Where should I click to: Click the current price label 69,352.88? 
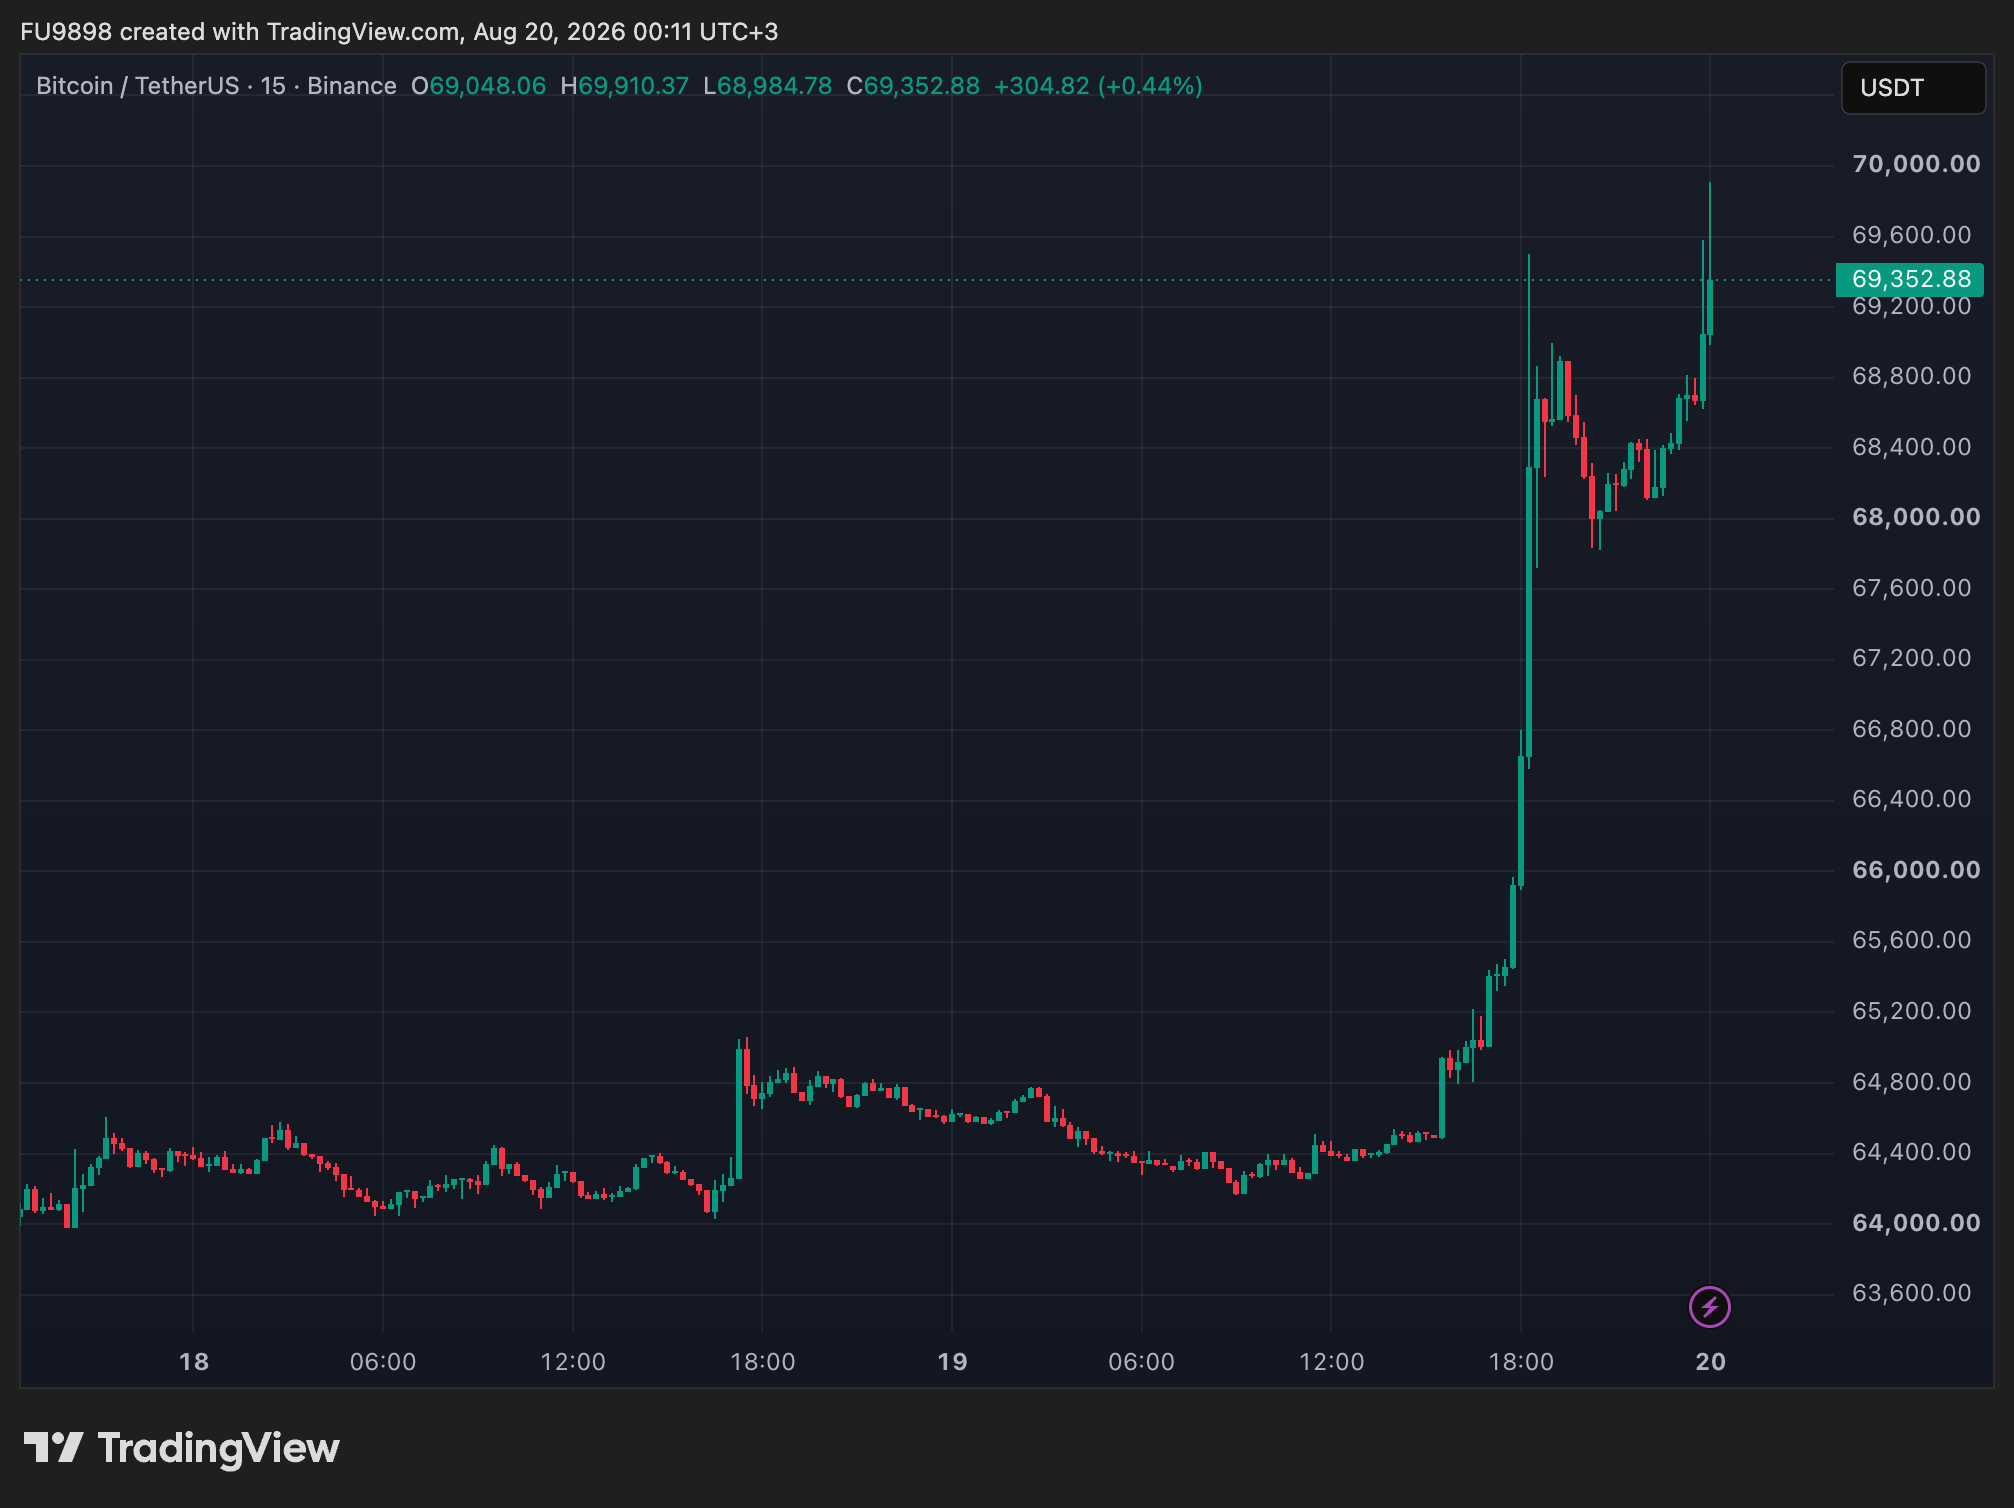coord(1910,279)
